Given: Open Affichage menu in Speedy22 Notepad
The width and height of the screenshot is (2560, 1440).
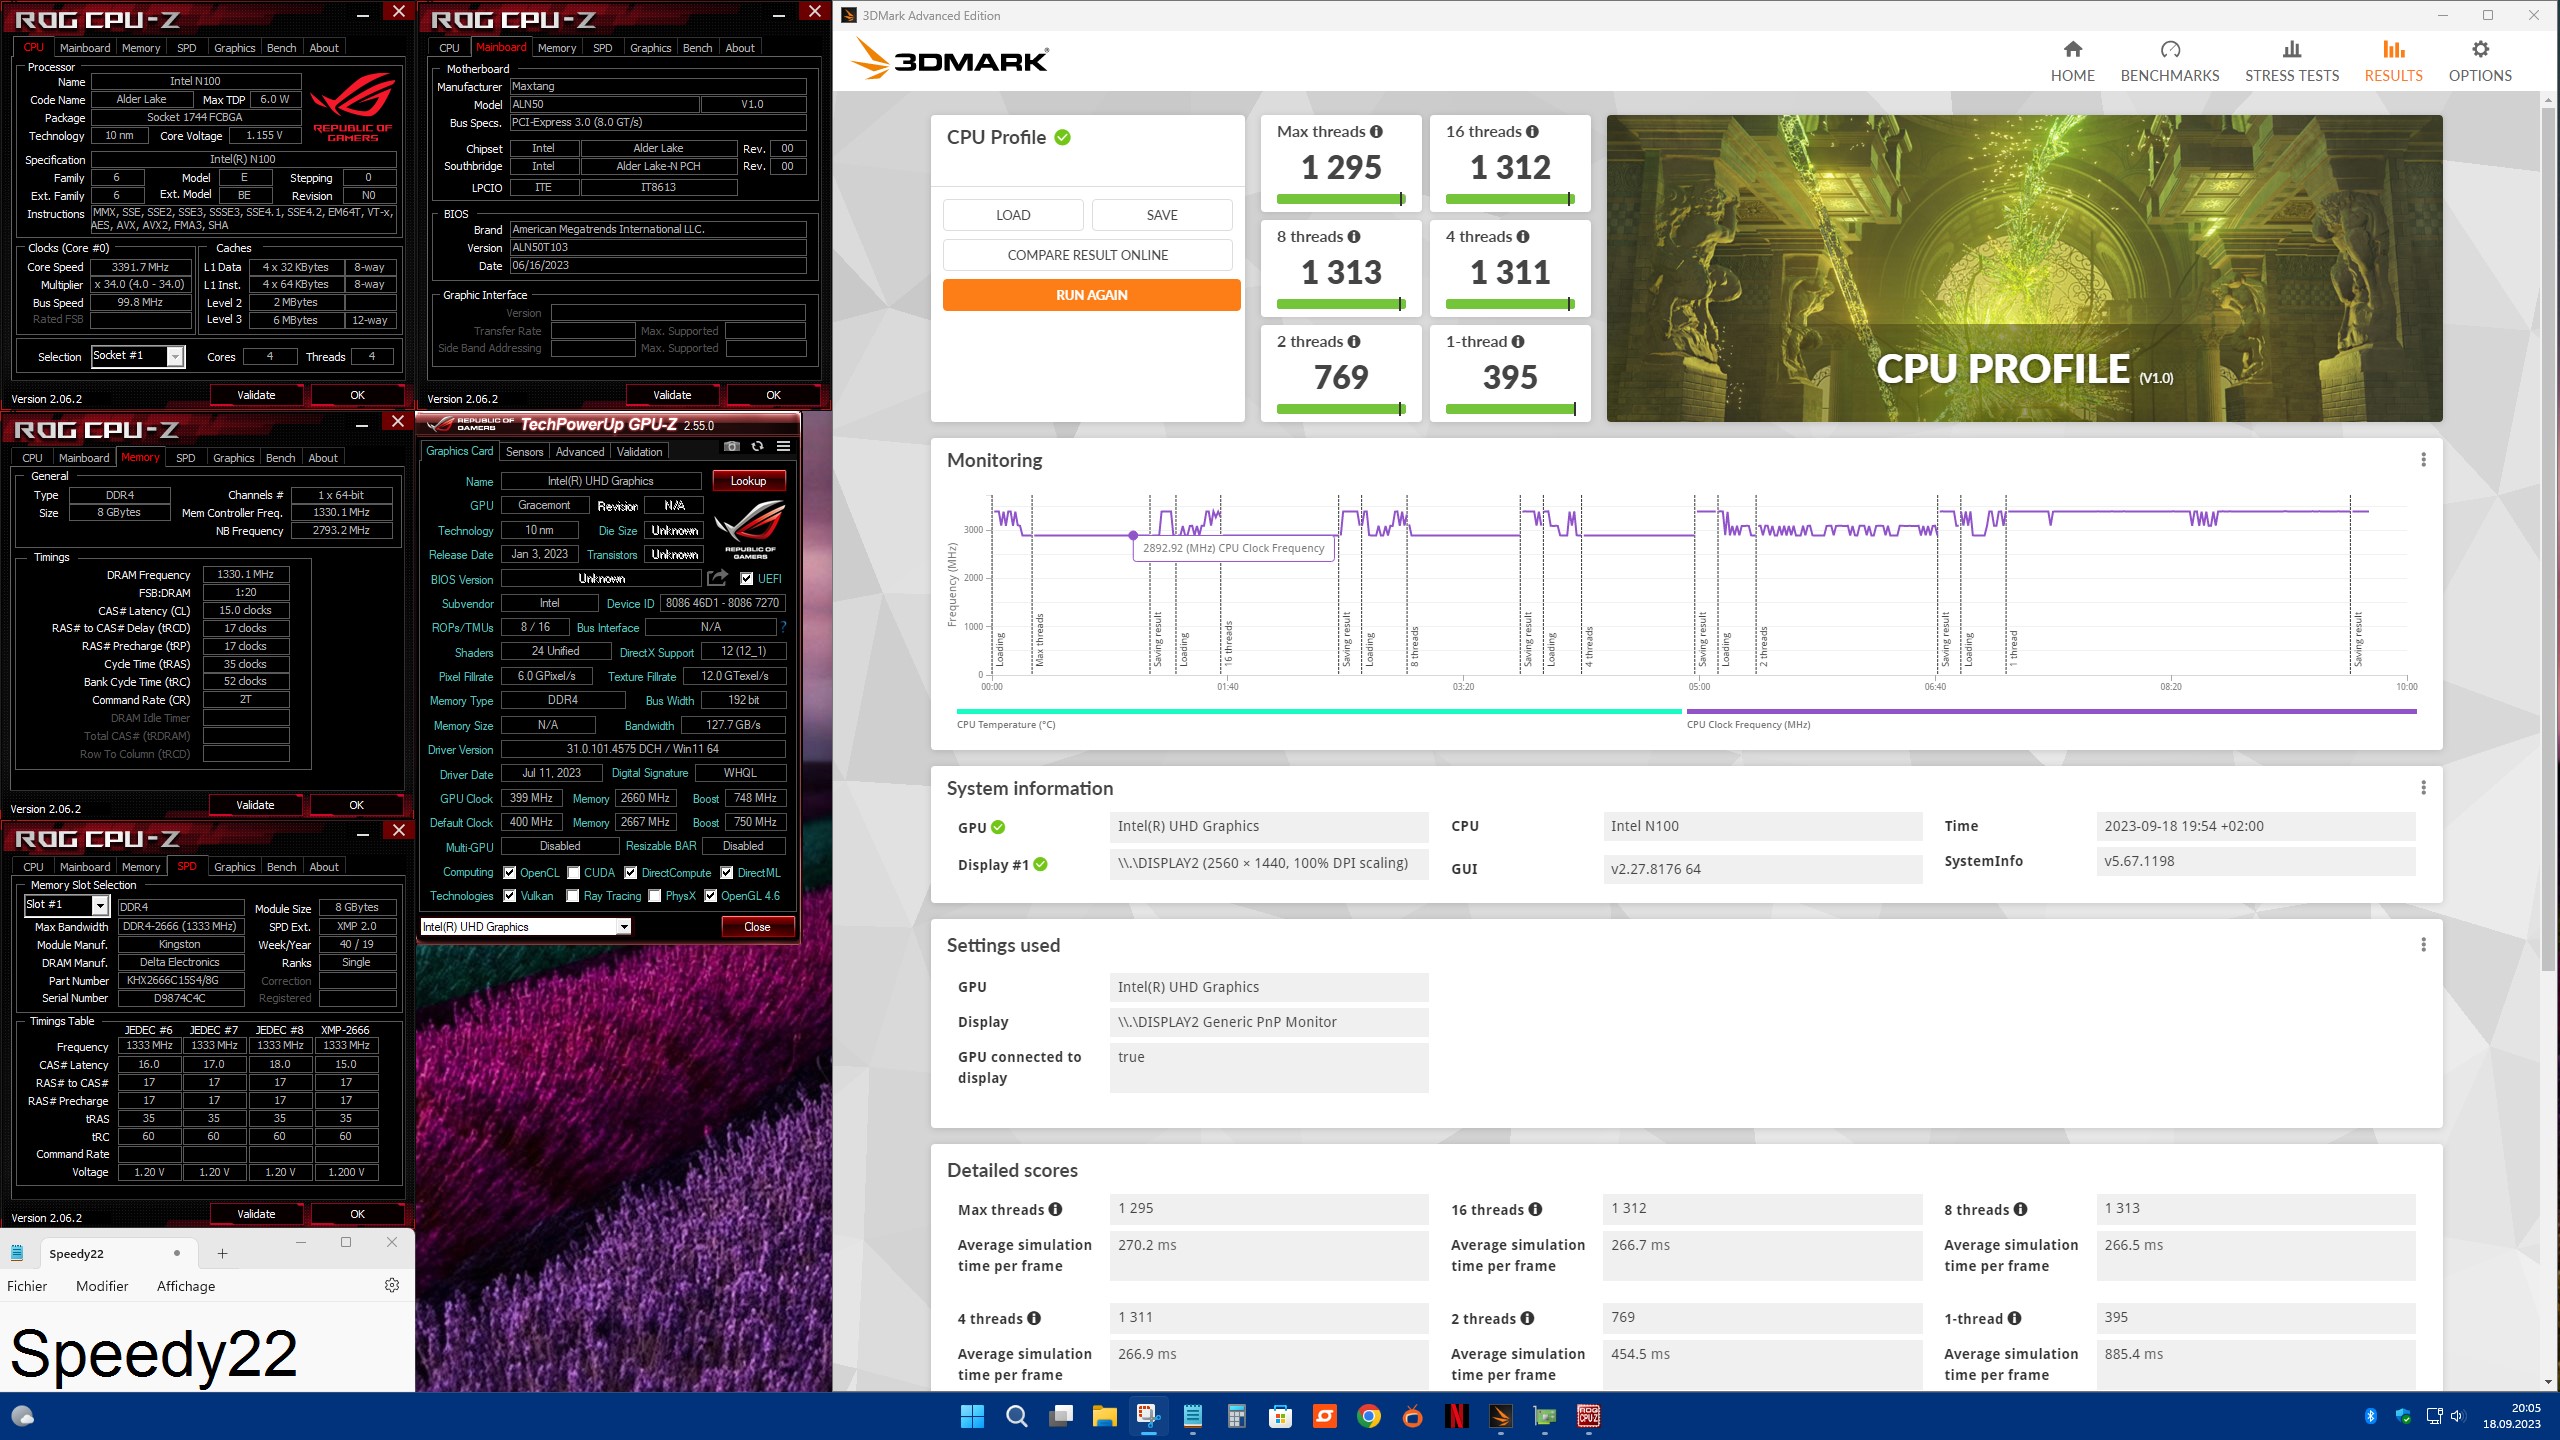Looking at the screenshot, I should 186,1286.
